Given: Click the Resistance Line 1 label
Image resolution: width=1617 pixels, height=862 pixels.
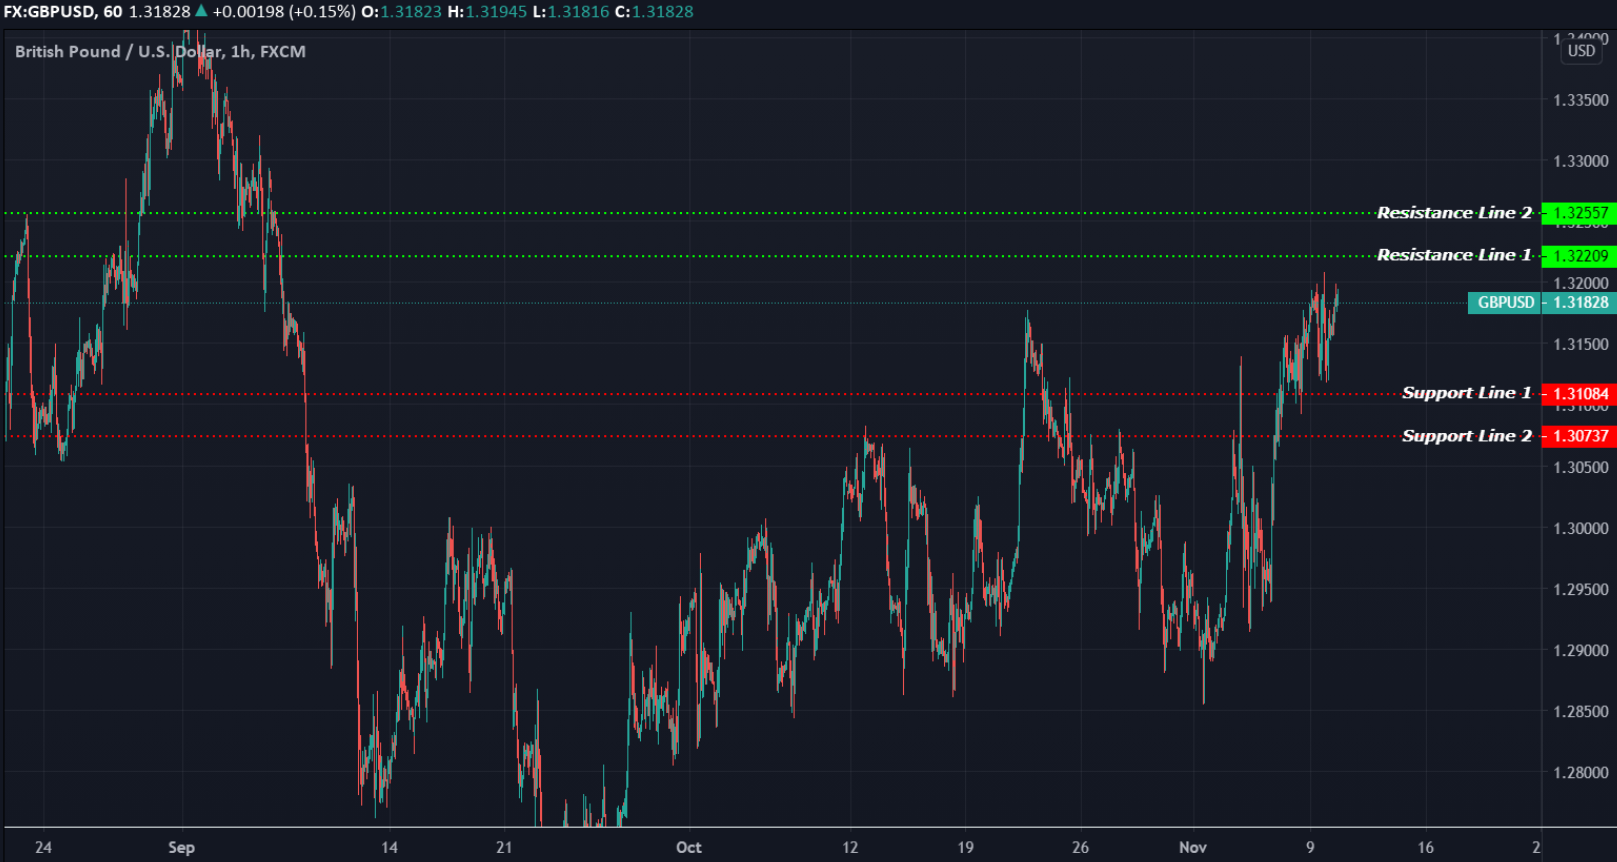Looking at the screenshot, I should point(1454,255).
